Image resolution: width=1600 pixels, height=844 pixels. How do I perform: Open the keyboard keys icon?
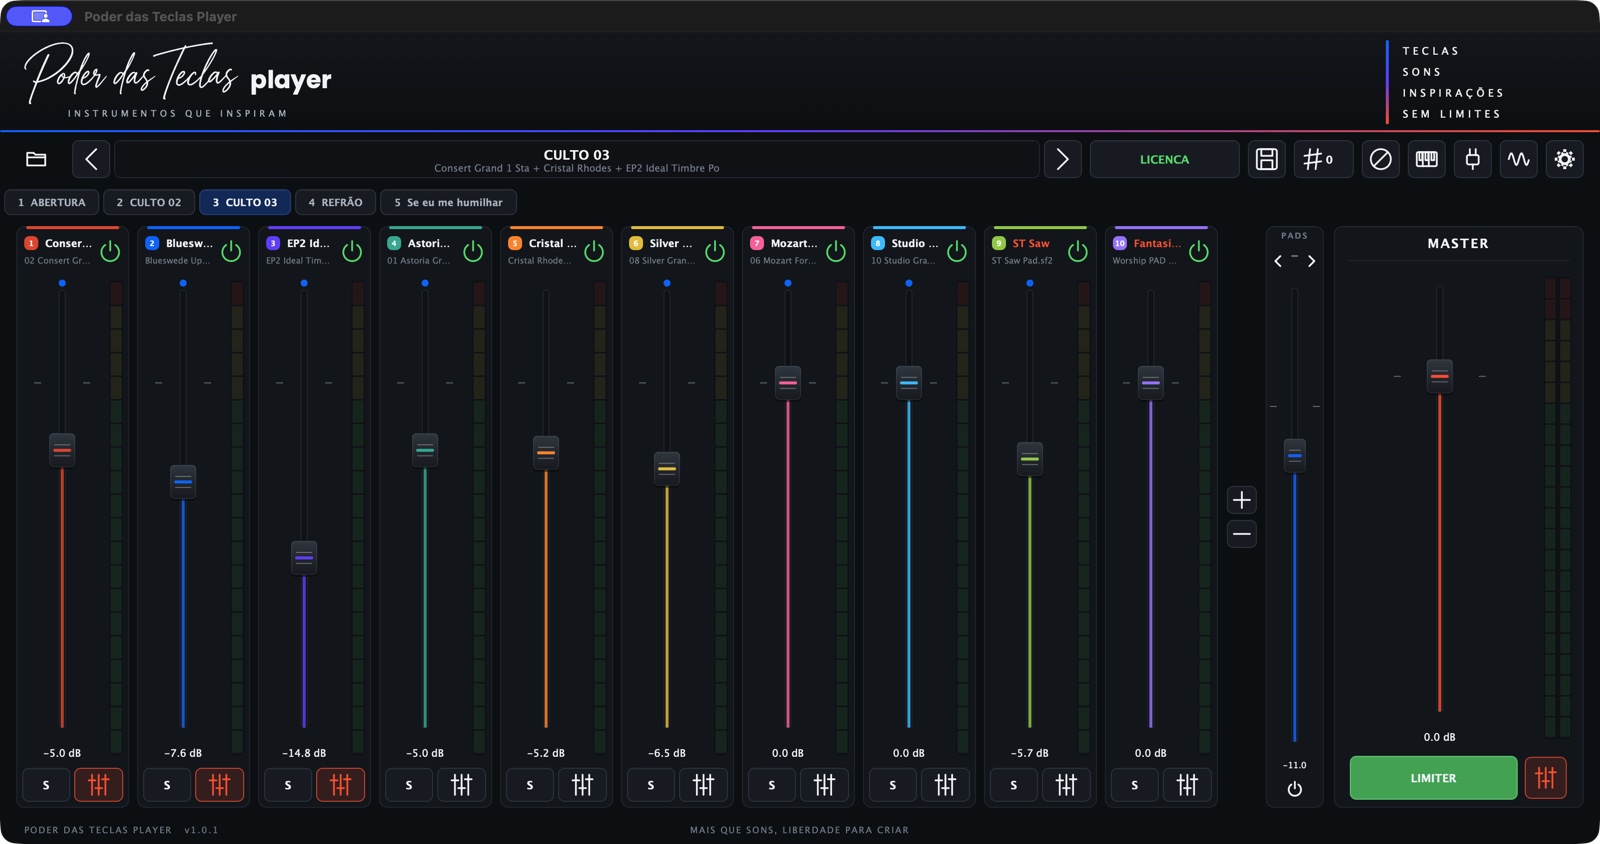(1426, 159)
